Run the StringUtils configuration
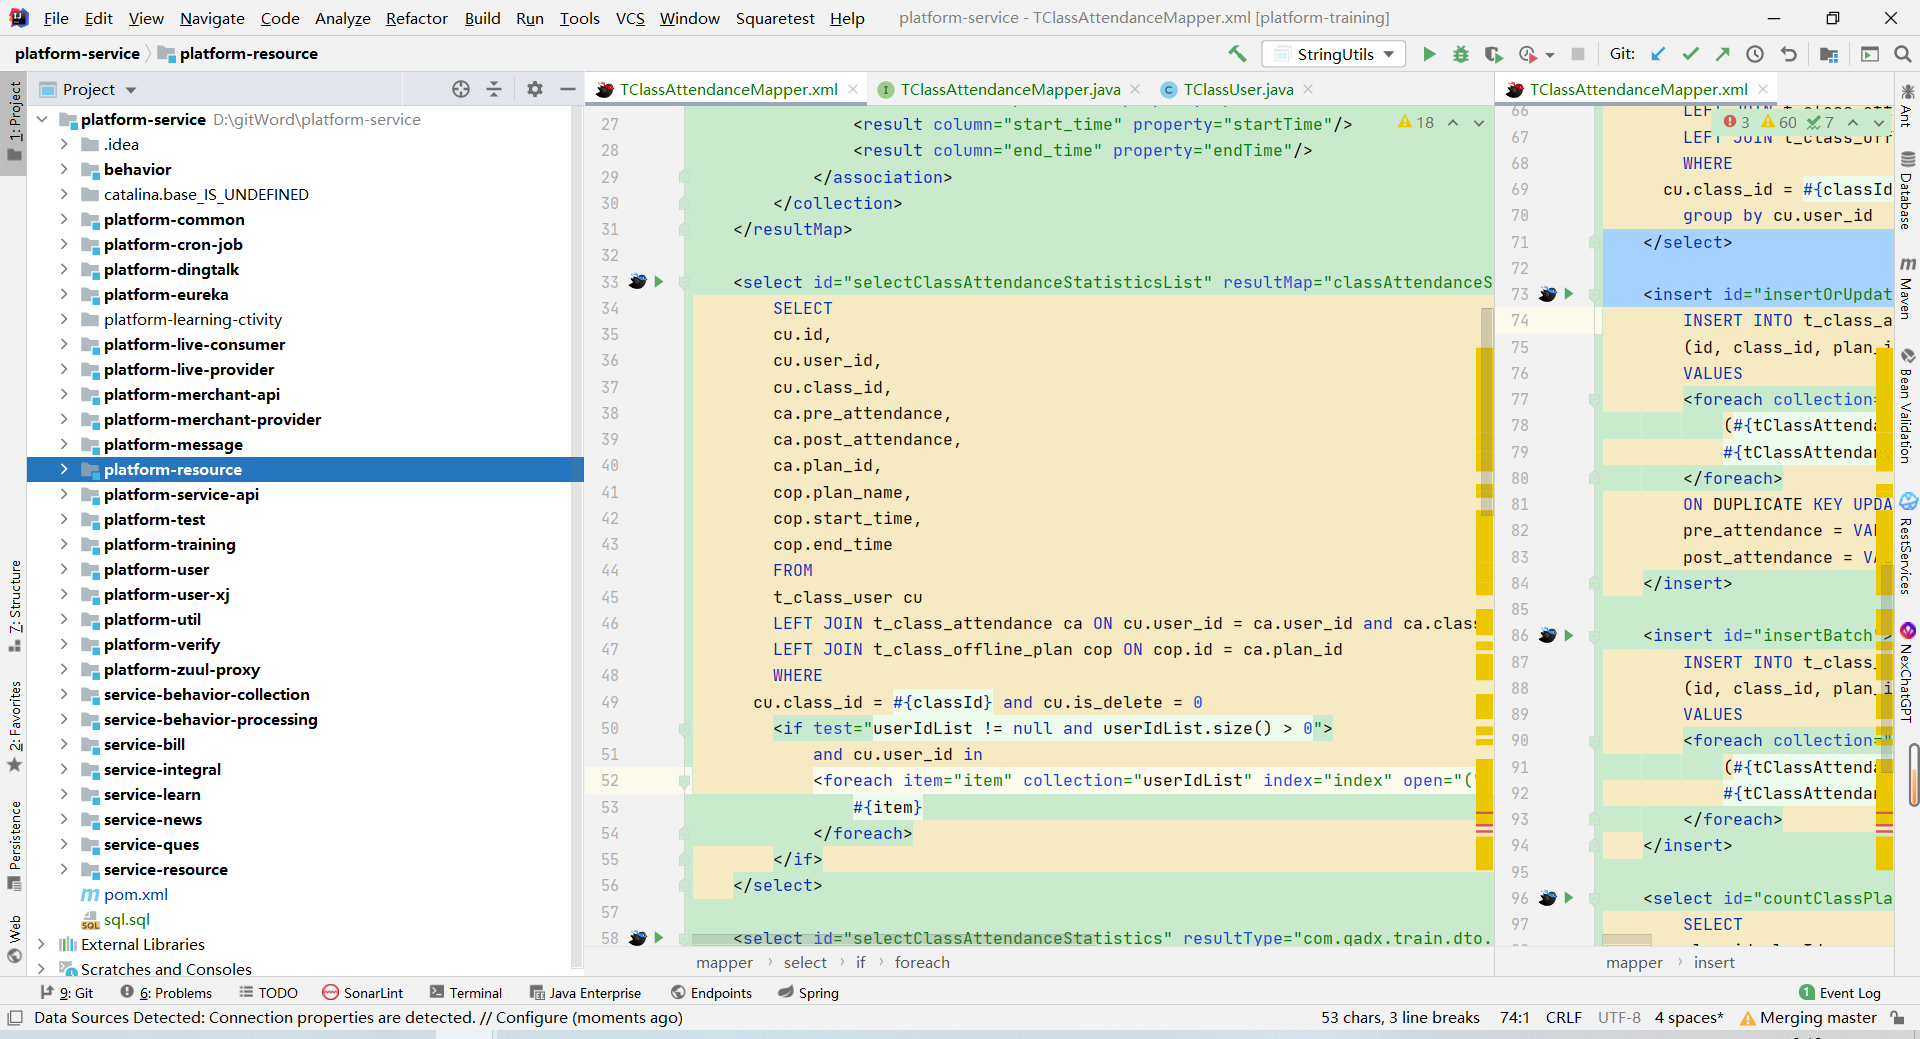Screen dimensions: 1920x1039 1429,54
